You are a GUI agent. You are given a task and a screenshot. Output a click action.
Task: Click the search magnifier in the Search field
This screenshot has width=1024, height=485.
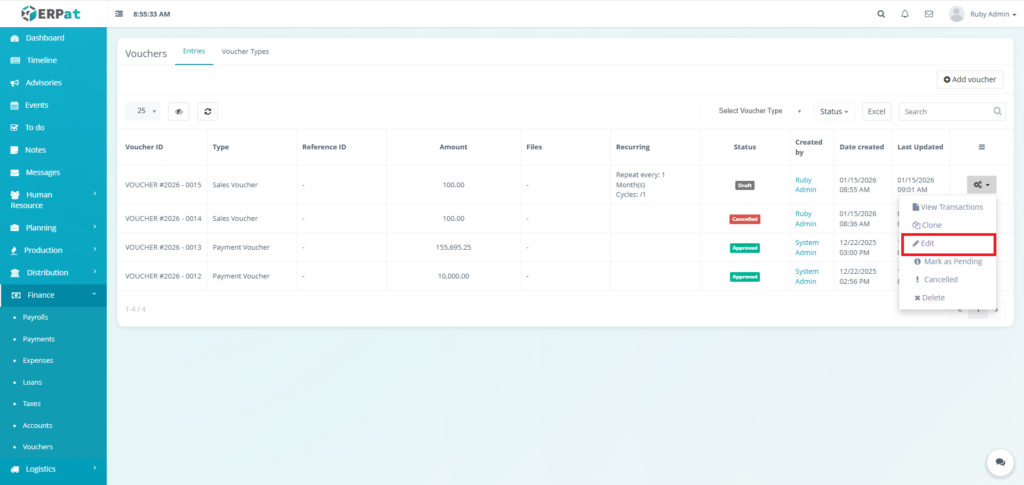tap(998, 111)
